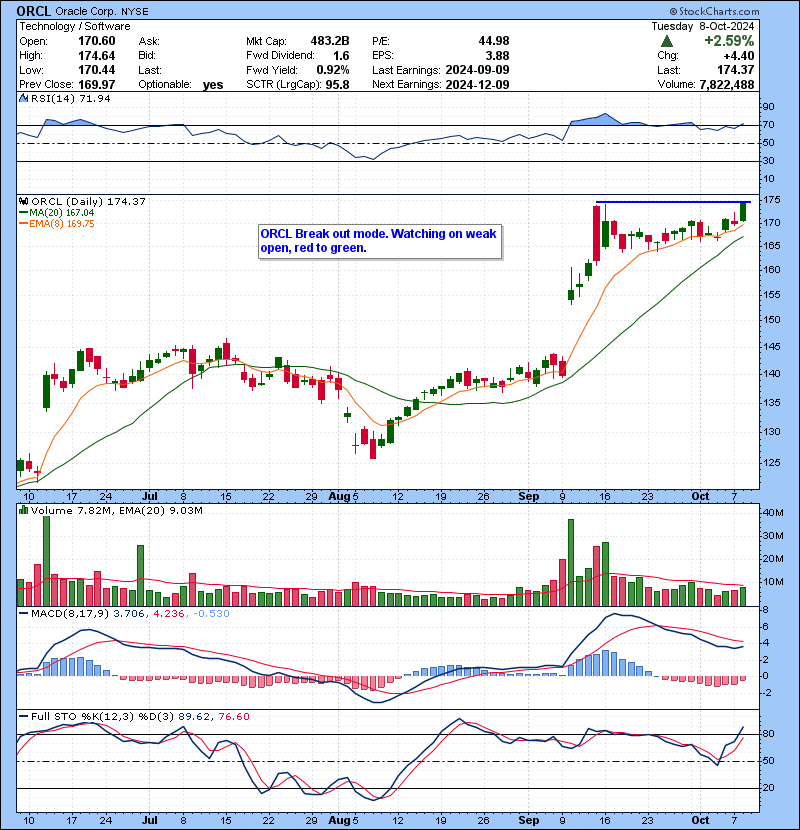Click the 'Sep' label on the price chart axis
The height and width of the screenshot is (830, 800).
[x=528, y=496]
